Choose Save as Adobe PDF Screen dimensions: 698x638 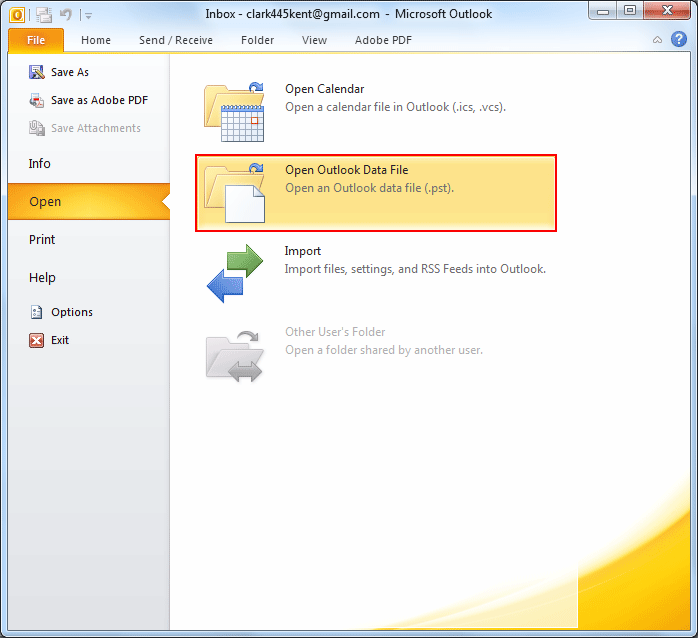[99, 100]
